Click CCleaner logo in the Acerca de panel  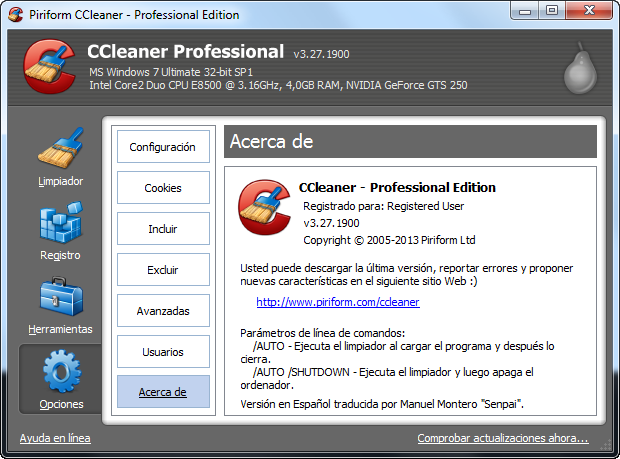tap(264, 207)
